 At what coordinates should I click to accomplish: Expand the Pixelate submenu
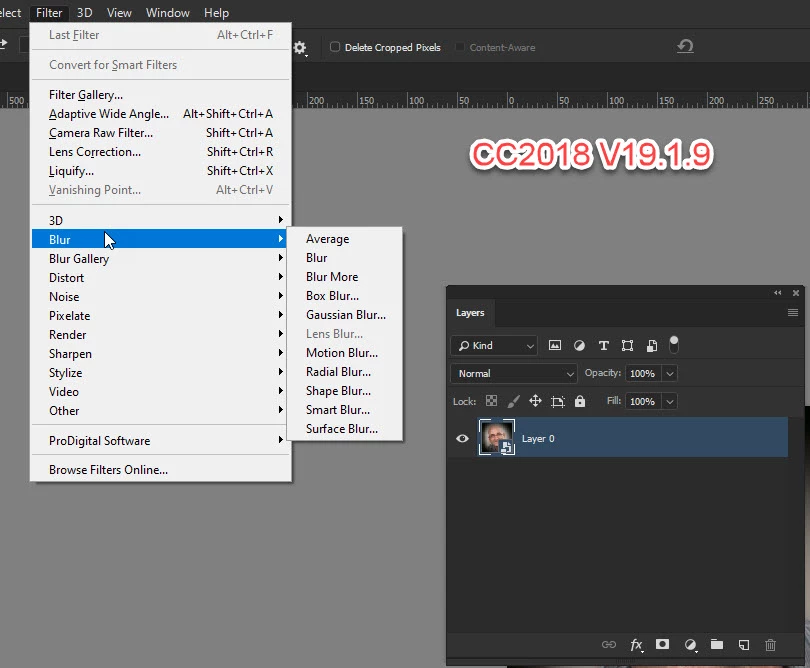coord(159,316)
